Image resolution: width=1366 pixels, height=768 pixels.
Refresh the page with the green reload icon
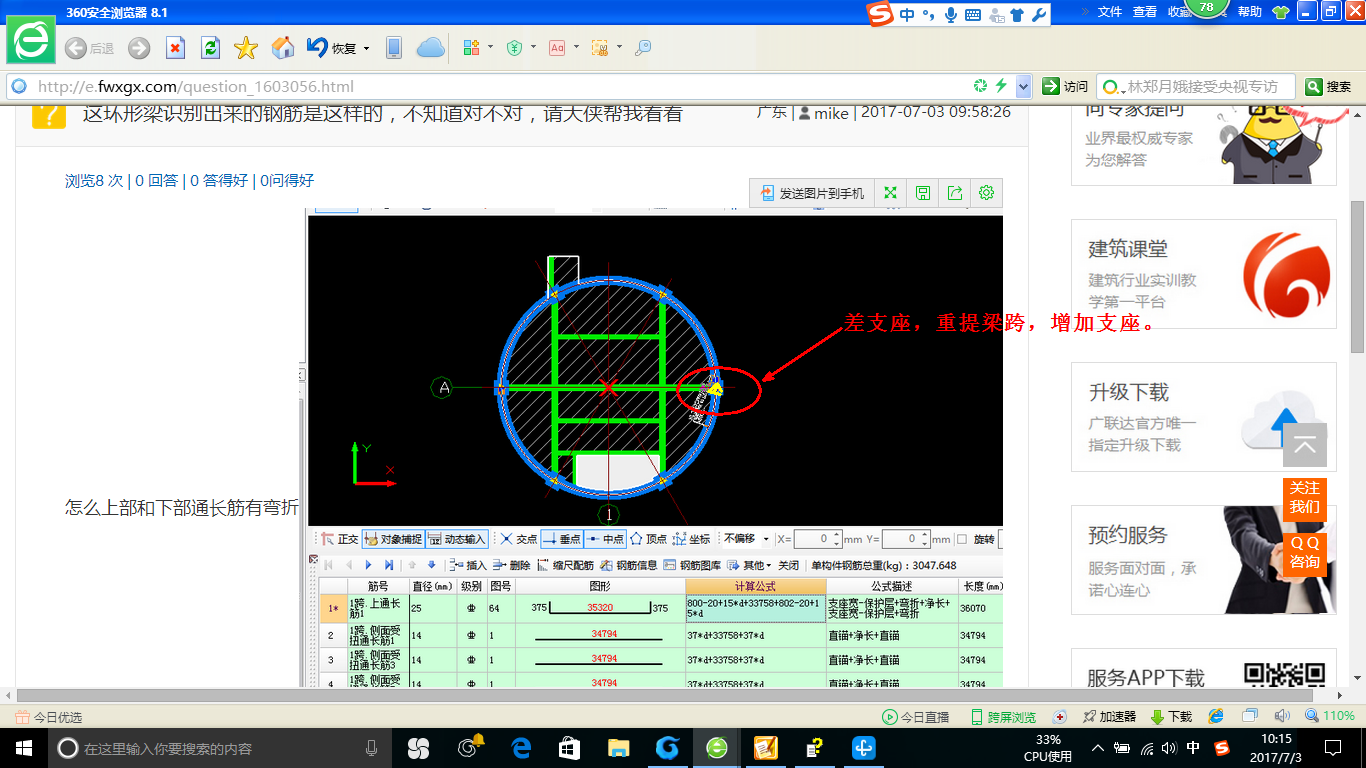[210, 48]
